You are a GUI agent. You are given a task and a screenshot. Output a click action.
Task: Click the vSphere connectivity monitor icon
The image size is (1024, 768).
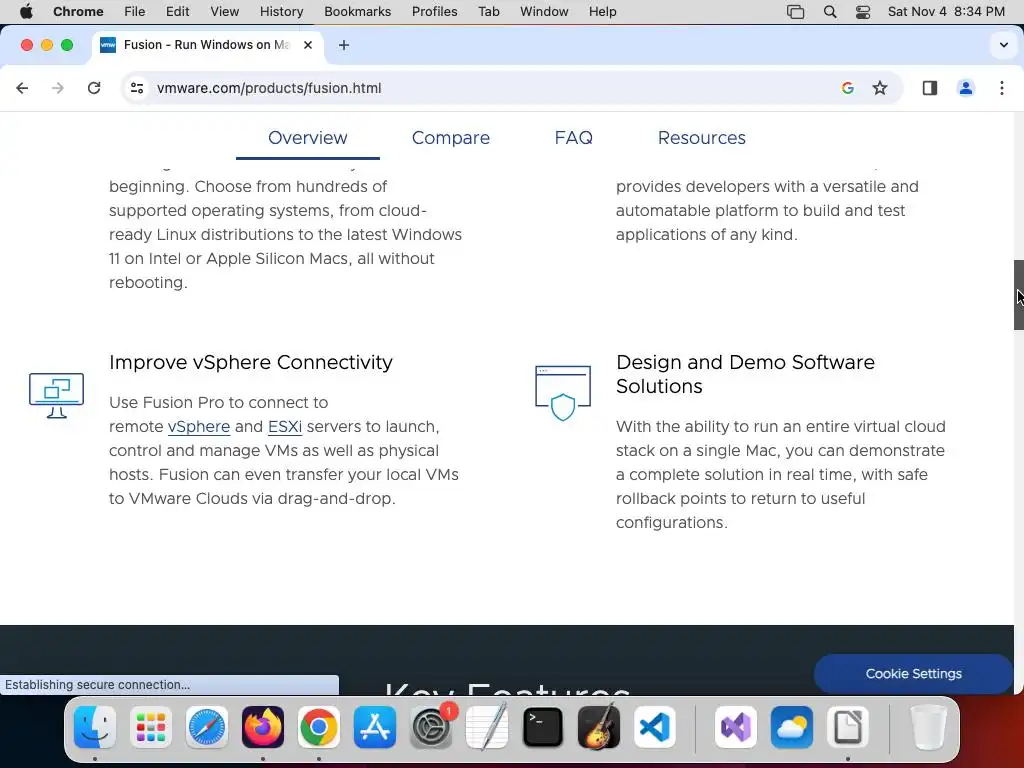pos(57,395)
